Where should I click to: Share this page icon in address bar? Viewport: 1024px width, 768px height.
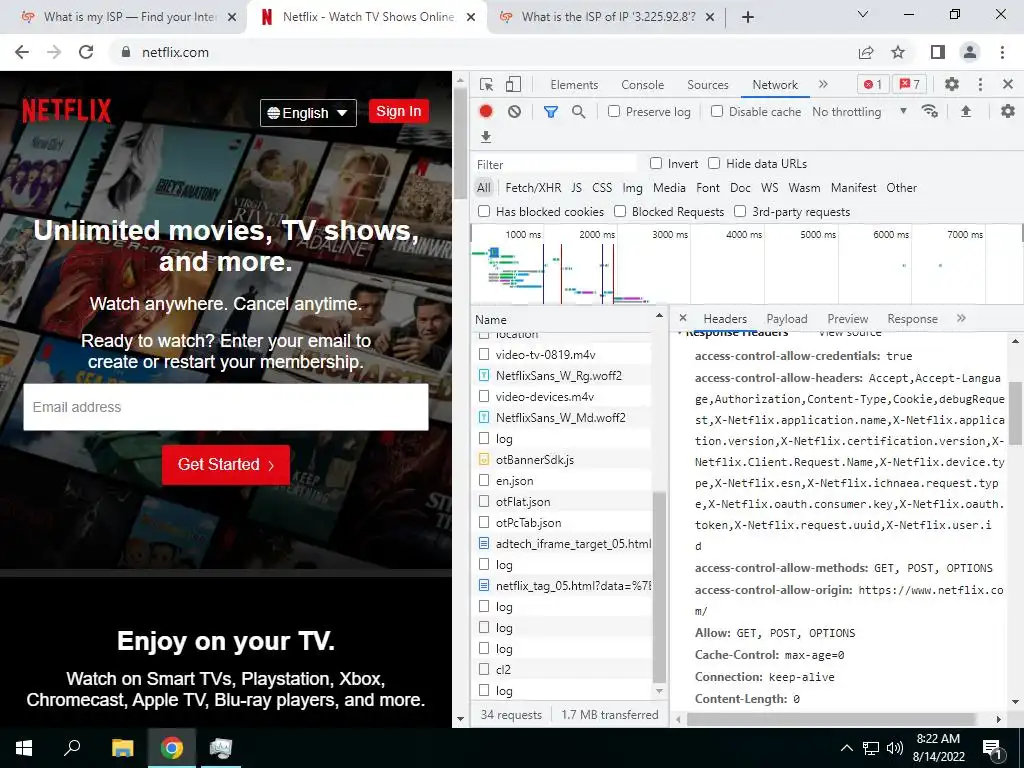[x=866, y=52]
